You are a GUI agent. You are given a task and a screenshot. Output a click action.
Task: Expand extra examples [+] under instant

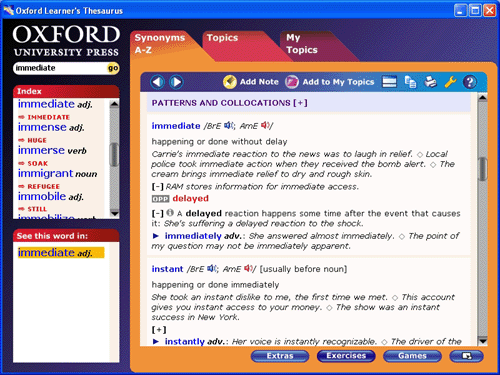pos(159,330)
